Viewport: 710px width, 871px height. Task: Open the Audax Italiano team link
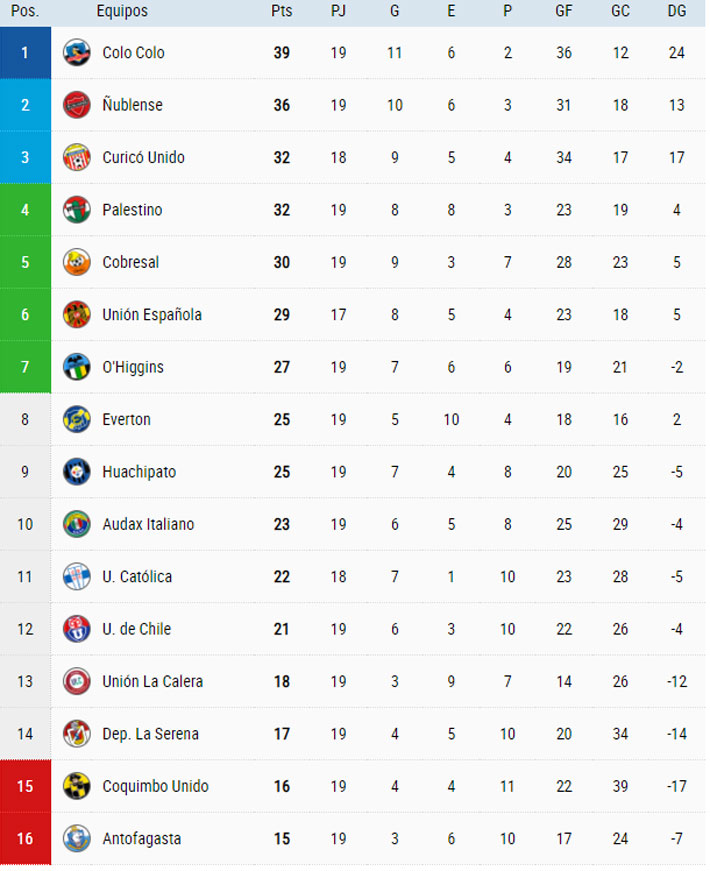coord(148,524)
